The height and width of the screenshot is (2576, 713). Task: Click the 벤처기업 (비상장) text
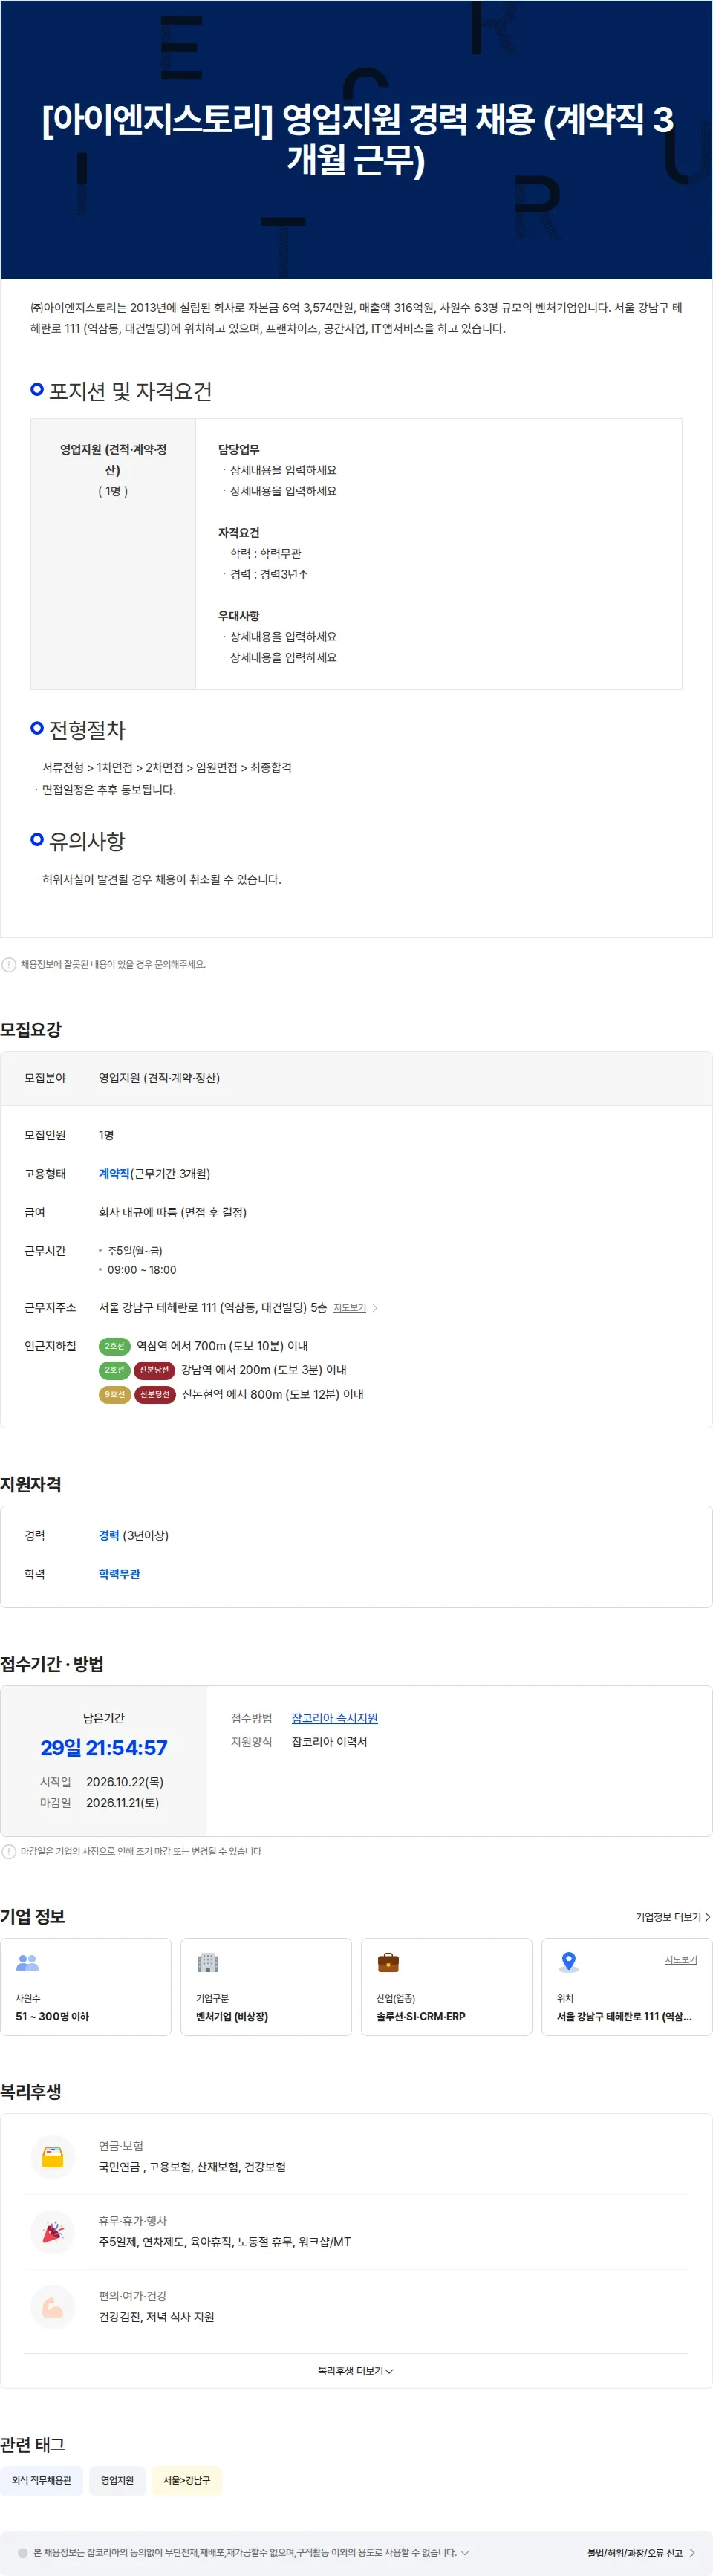[232, 2016]
